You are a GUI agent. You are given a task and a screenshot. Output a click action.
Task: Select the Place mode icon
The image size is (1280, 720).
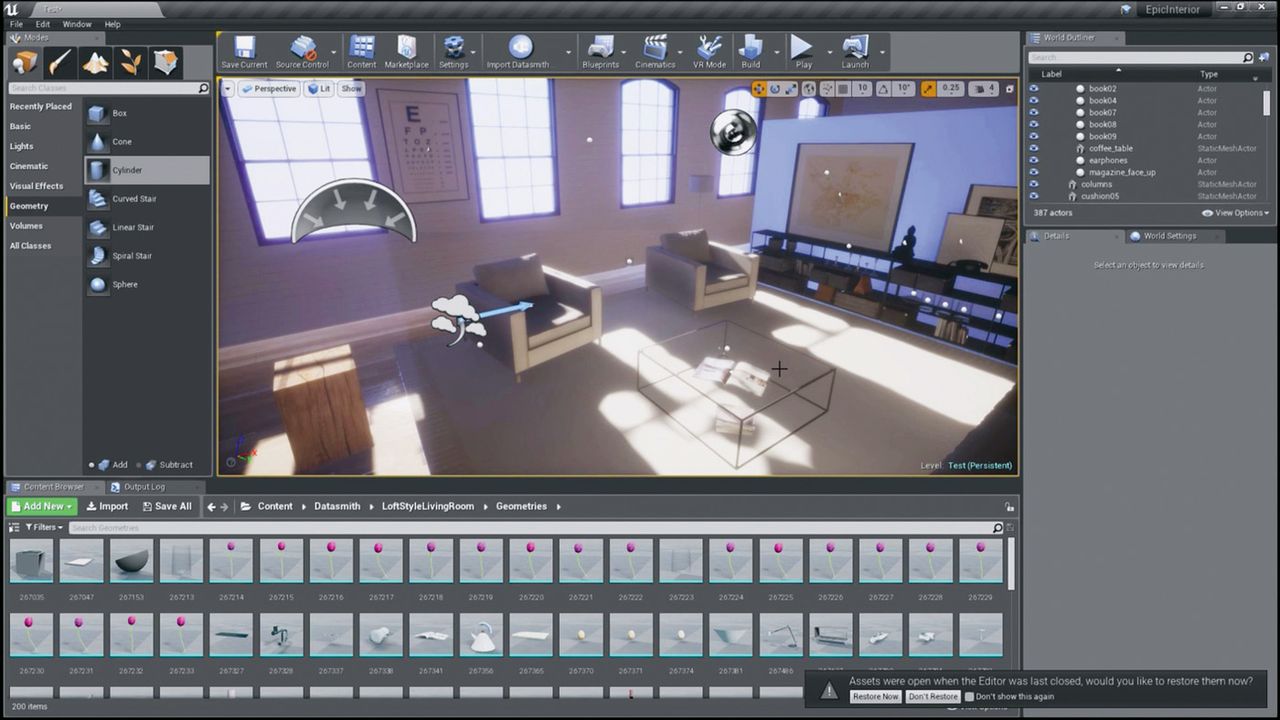pyautogui.click(x=25, y=63)
